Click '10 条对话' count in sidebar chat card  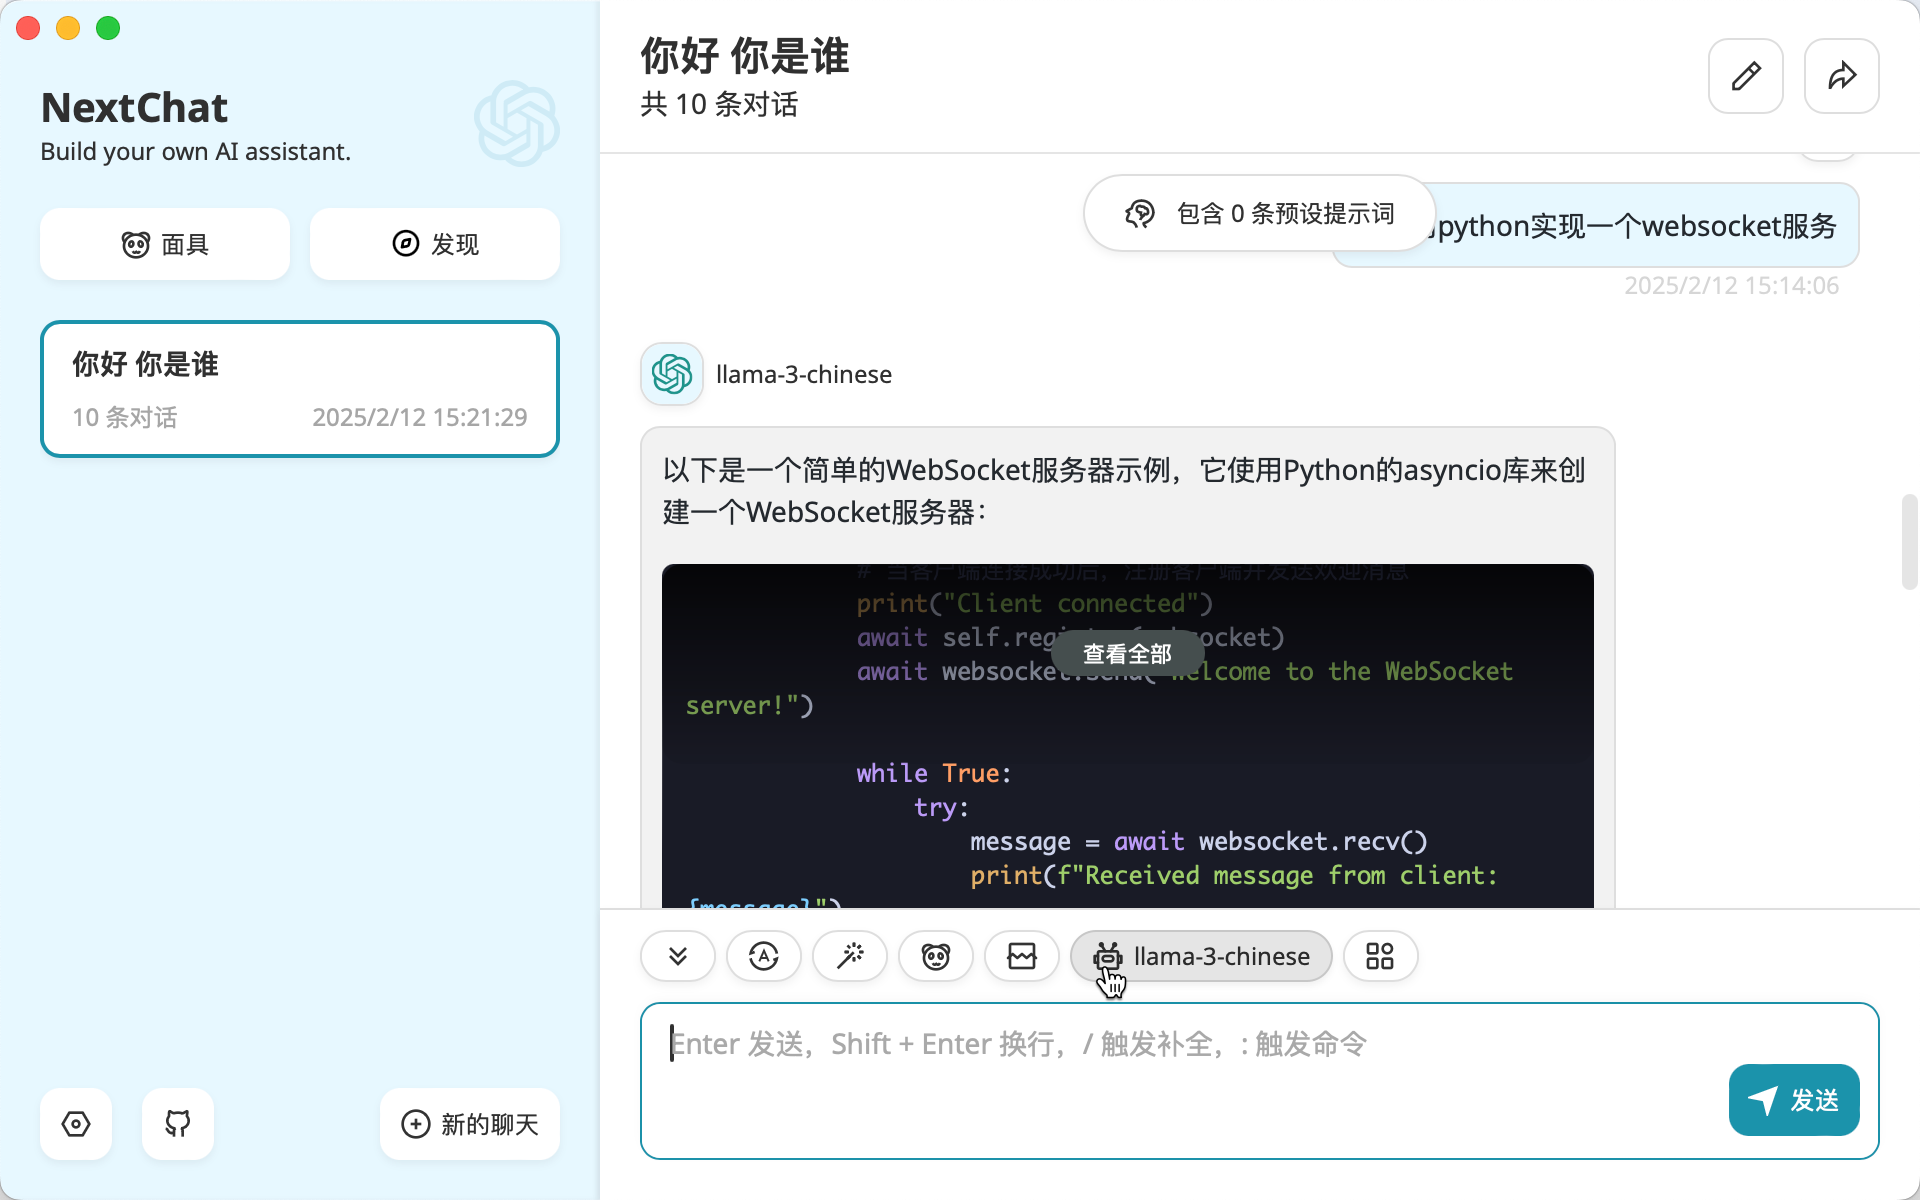[x=125, y=417]
